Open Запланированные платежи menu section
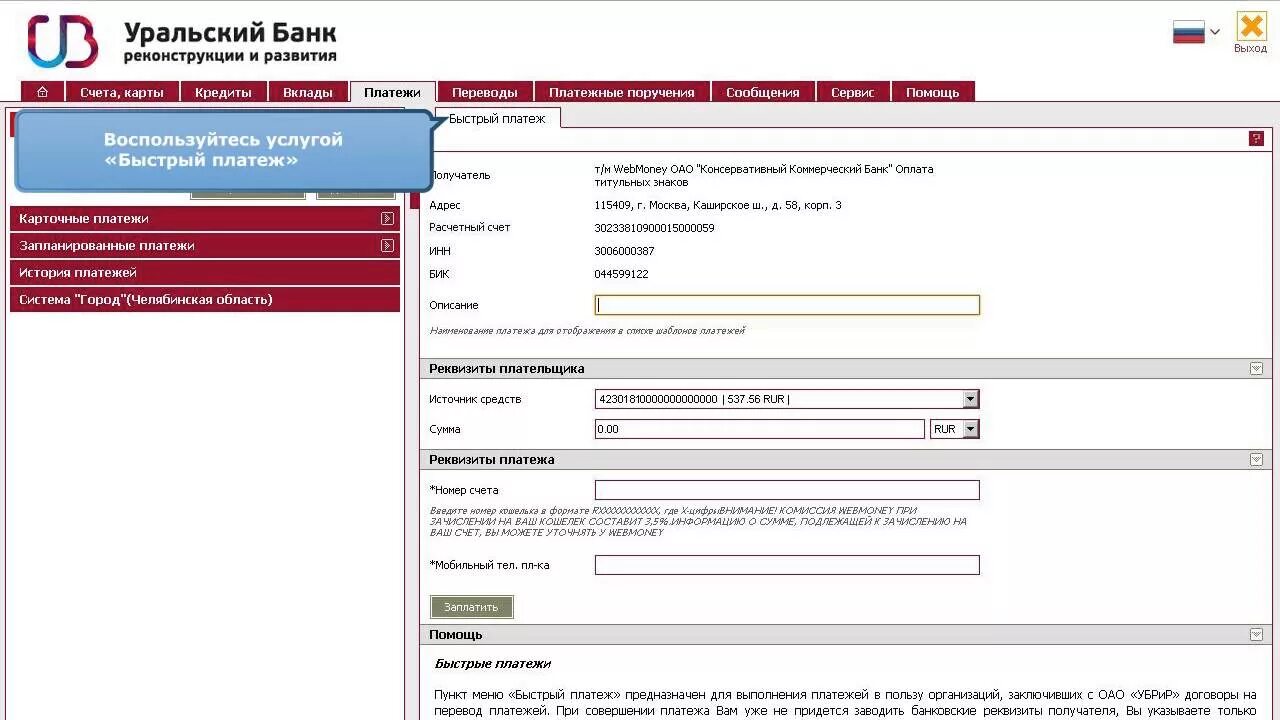The image size is (1280, 720). click(204, 245)
